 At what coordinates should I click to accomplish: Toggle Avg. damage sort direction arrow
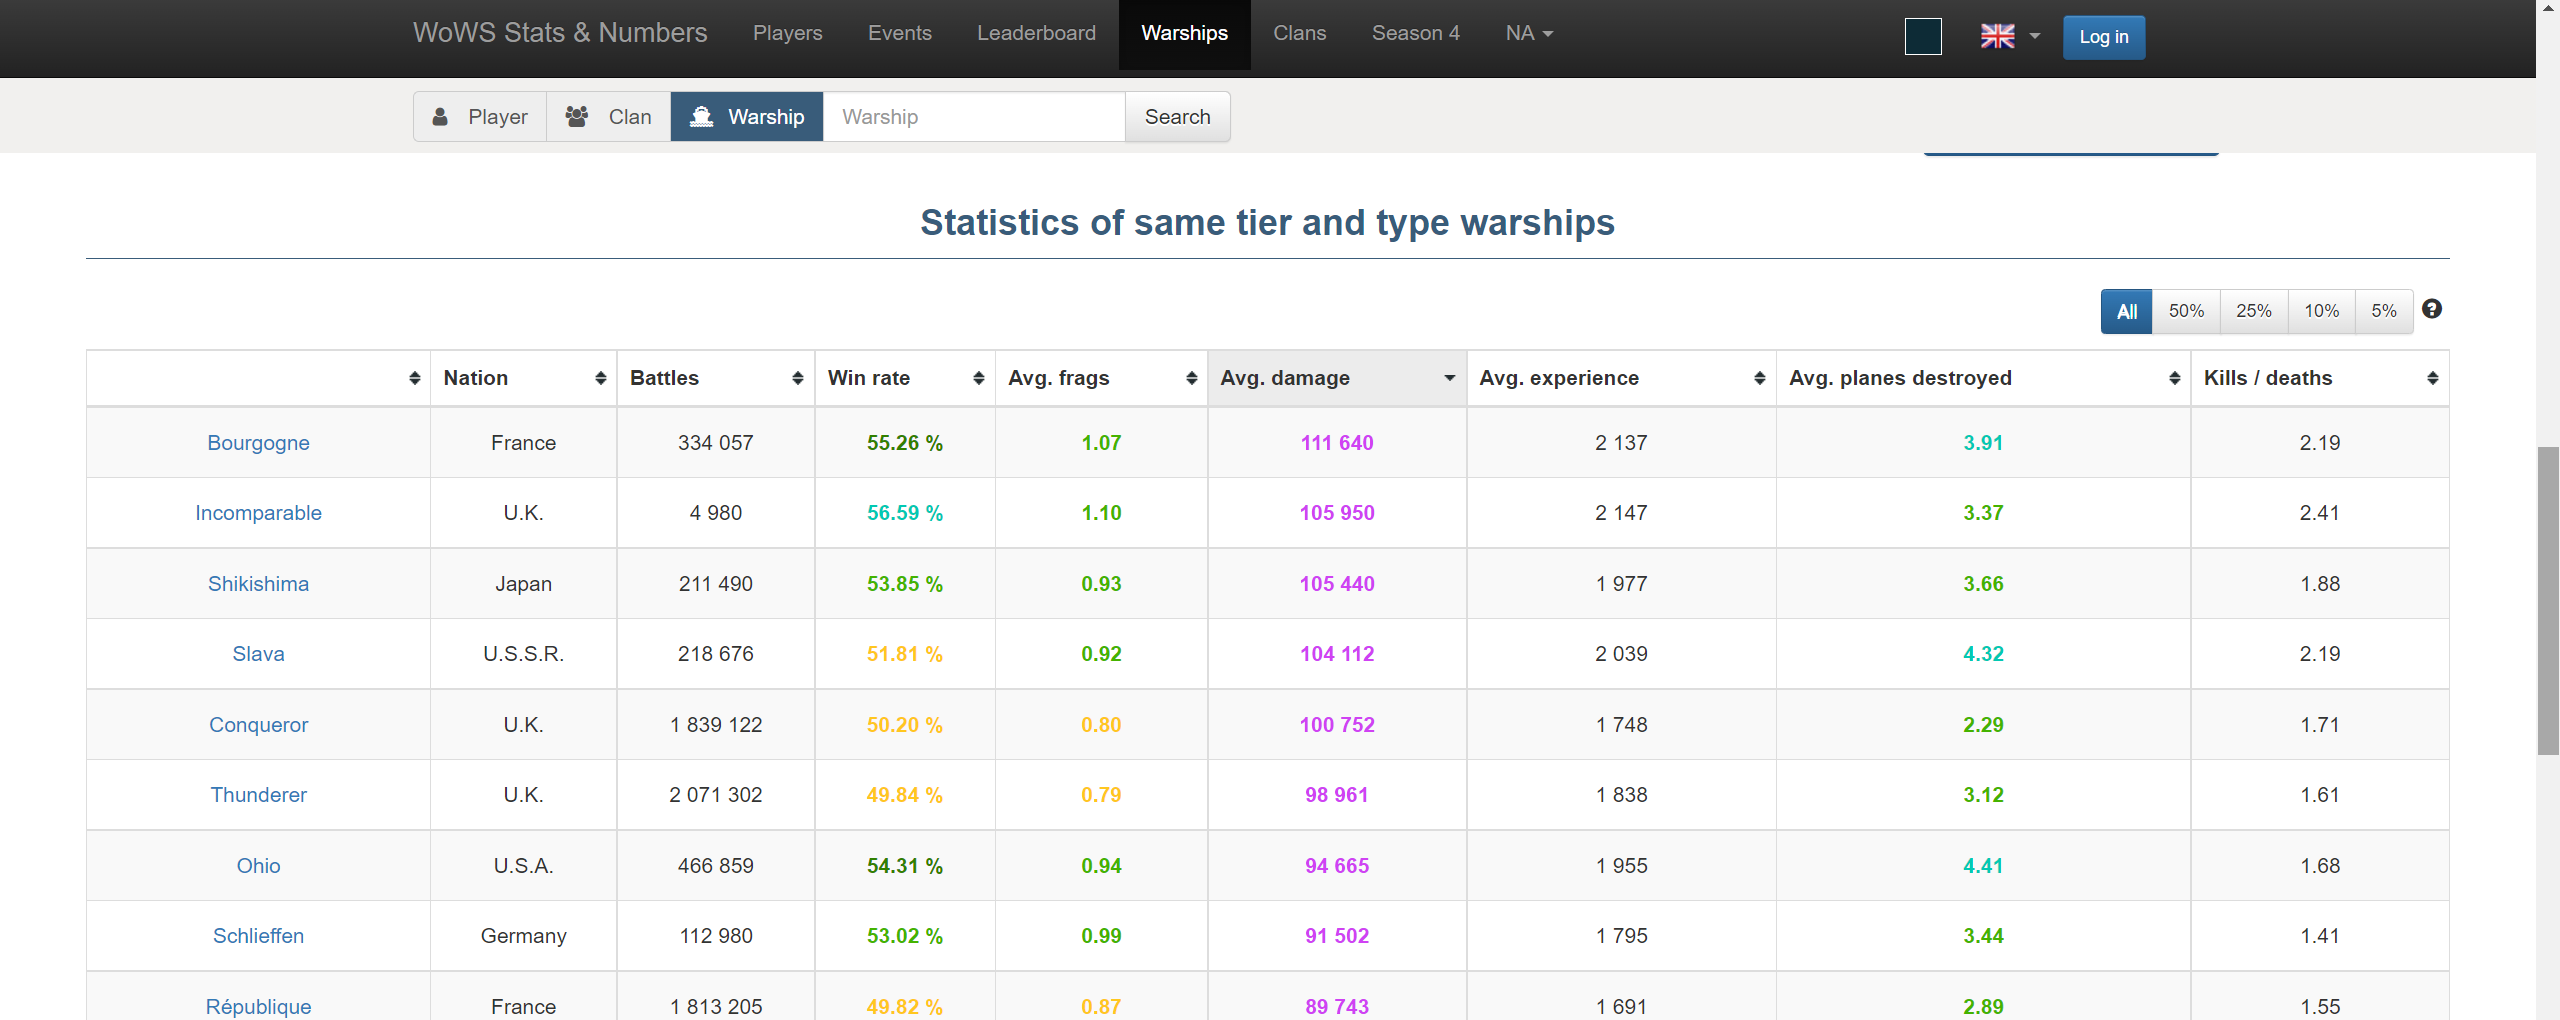point(1449,378)
